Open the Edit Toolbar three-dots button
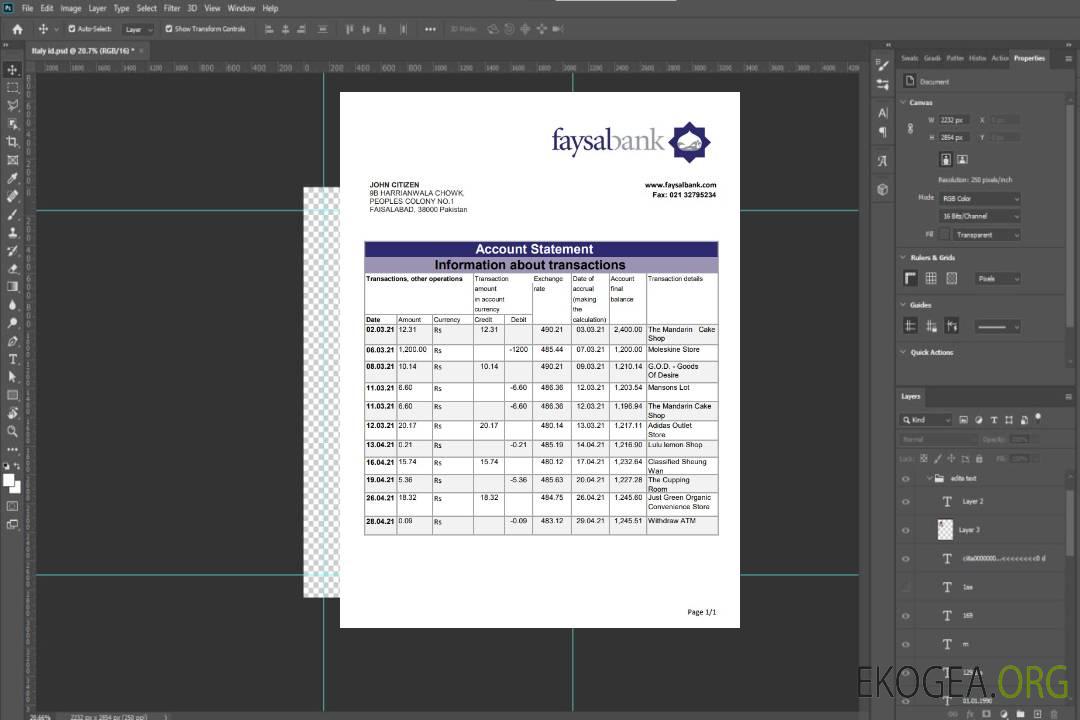 [12, 449]
